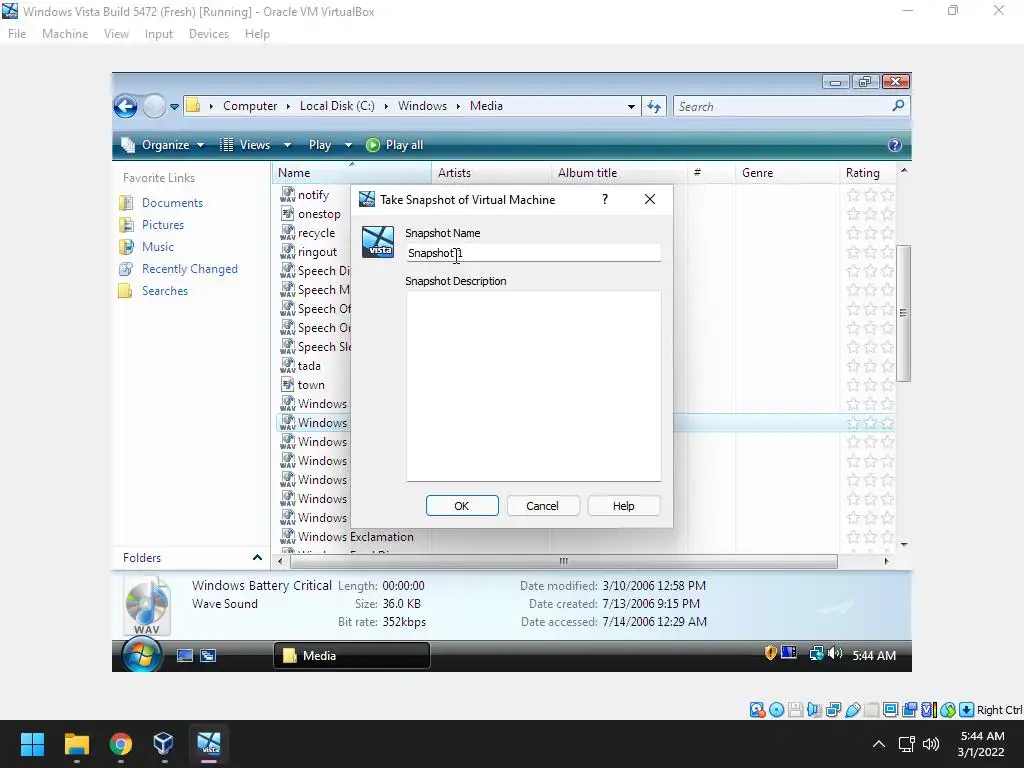
Task: Click Show Desktop in Vista quick launch
Action: tap(185, 656)
